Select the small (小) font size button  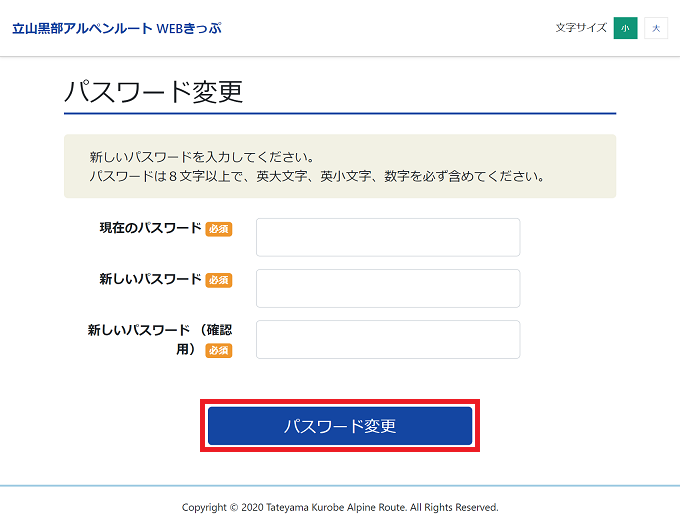click(625, 28)
